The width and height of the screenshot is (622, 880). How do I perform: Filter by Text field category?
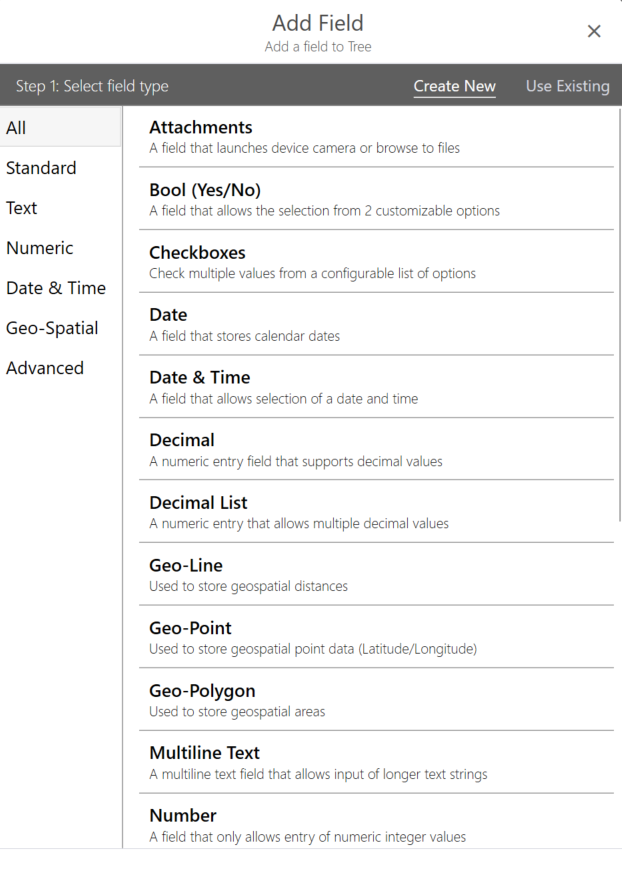click(x=22, y=208)
